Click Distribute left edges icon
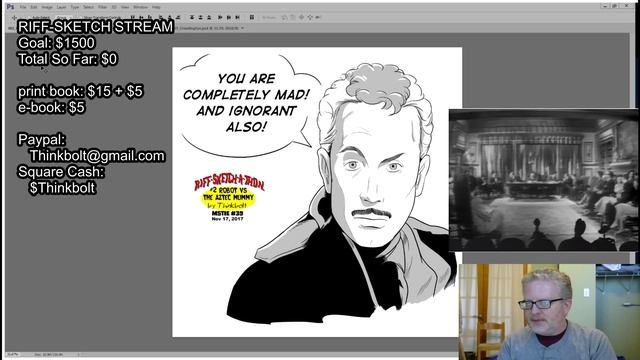The width and height of the screenshot is (640, 360). [x=220, y=18]
